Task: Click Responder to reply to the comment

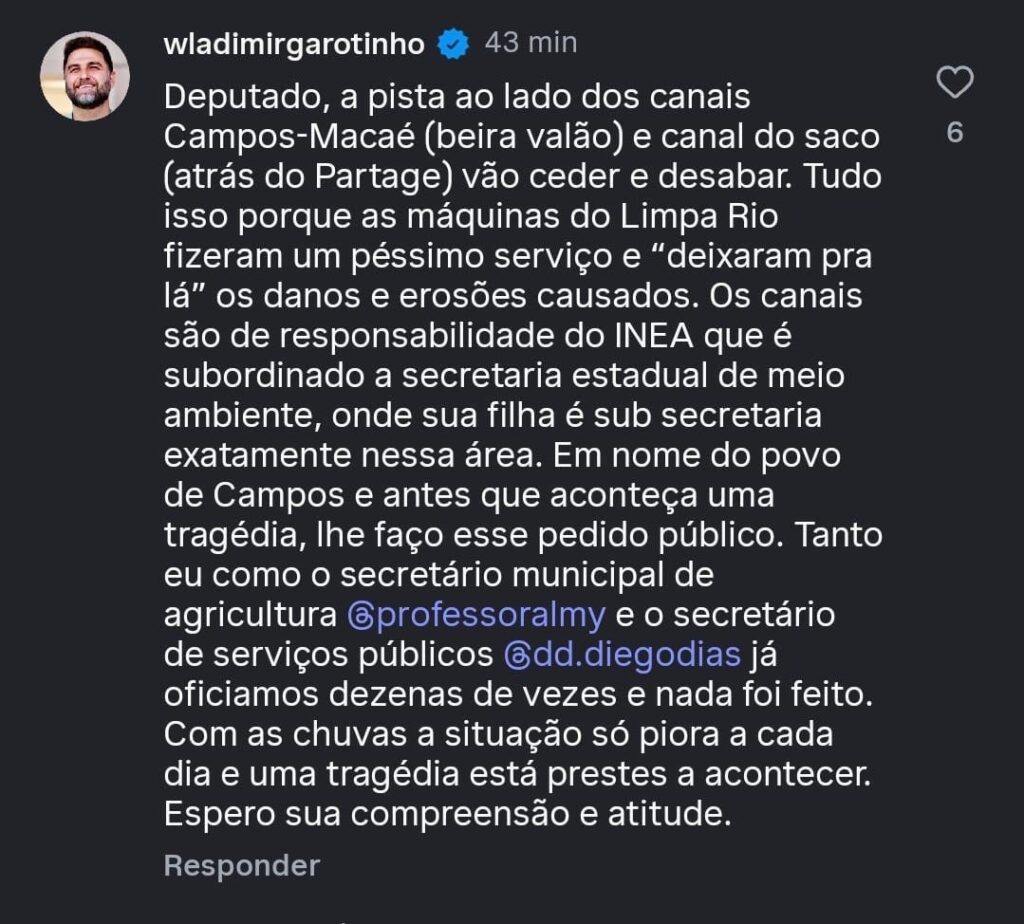Action: 241,865
